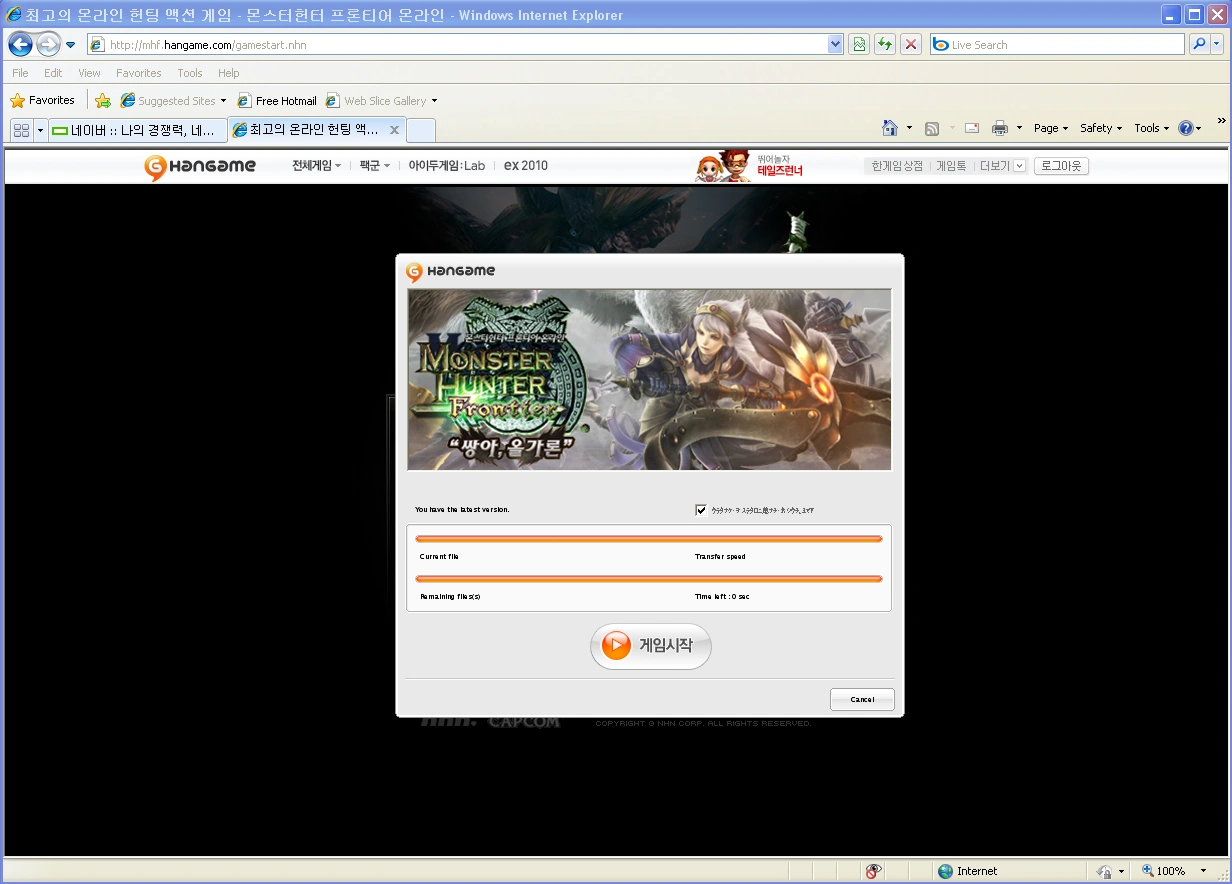This screenshot has height=884, width=1232.
Task: Open the tab list dropdown arrow
Action: [40, 130]
